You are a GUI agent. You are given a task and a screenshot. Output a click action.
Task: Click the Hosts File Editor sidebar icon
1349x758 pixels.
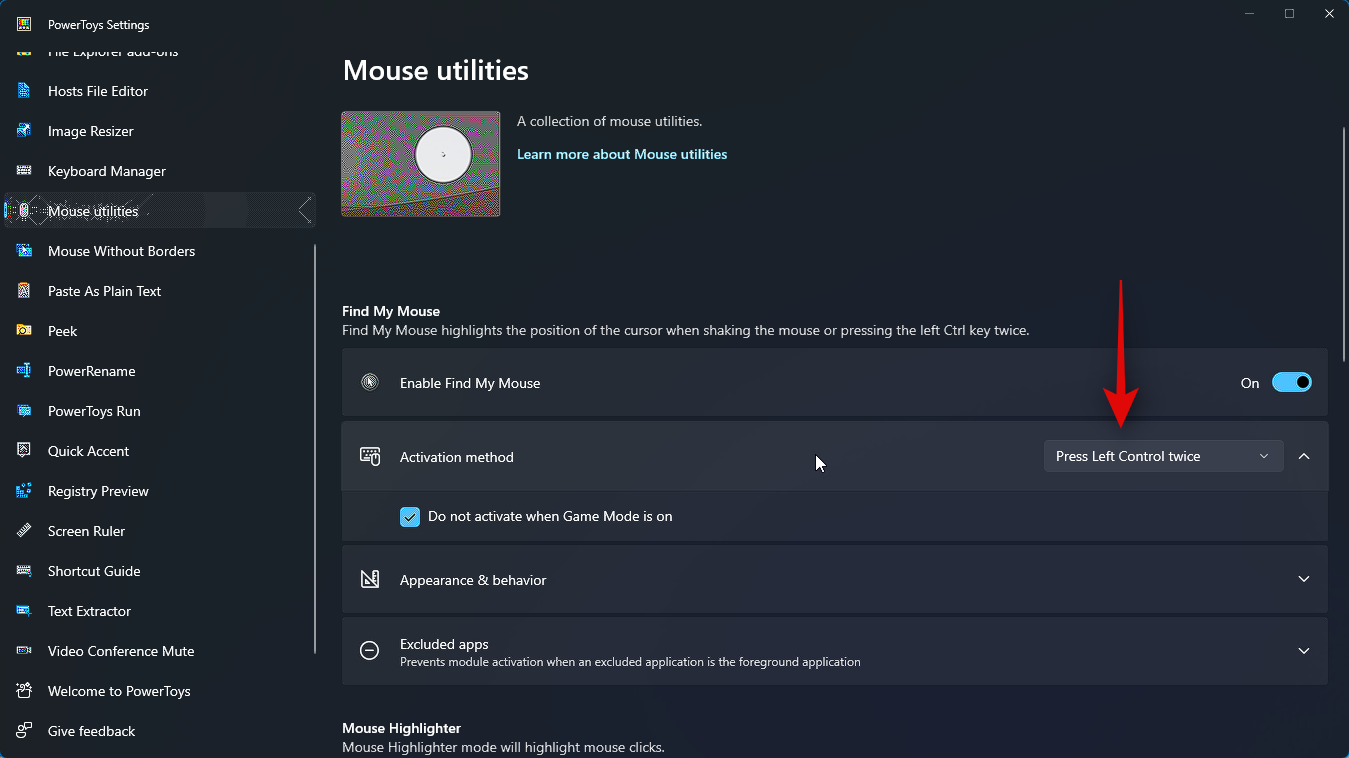pyautogui.click(x=24, y=91)
